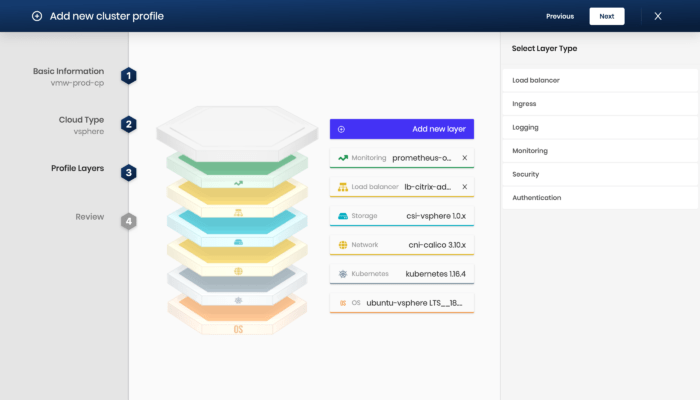Click the plus icon beside Add new cluster profile

[x=37, y=16]
